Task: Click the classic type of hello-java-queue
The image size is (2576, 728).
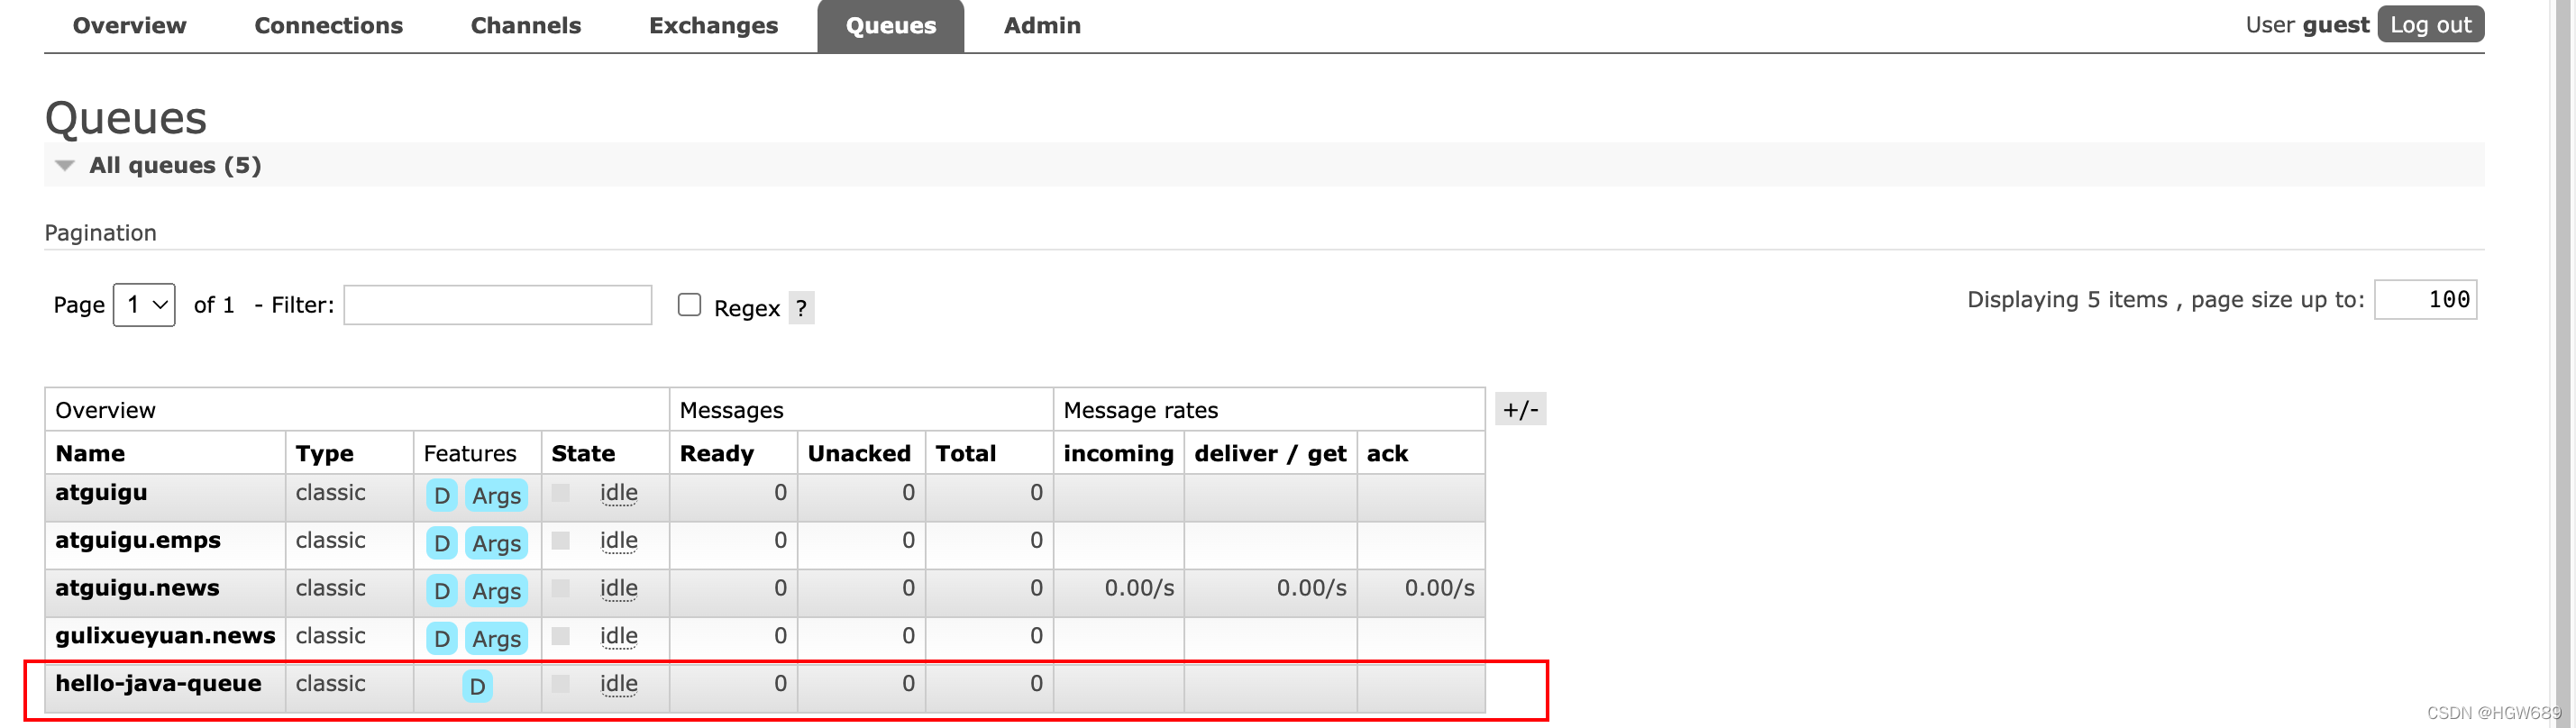Action: [330, 683]
